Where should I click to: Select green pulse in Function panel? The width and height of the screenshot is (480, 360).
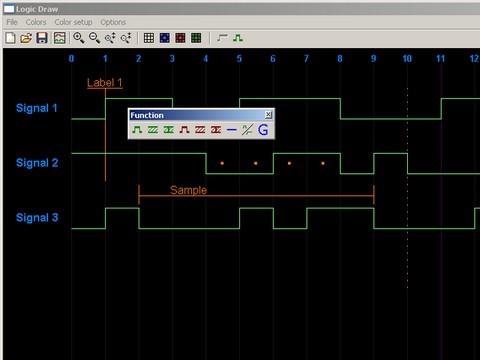click(x=137, y=130)
